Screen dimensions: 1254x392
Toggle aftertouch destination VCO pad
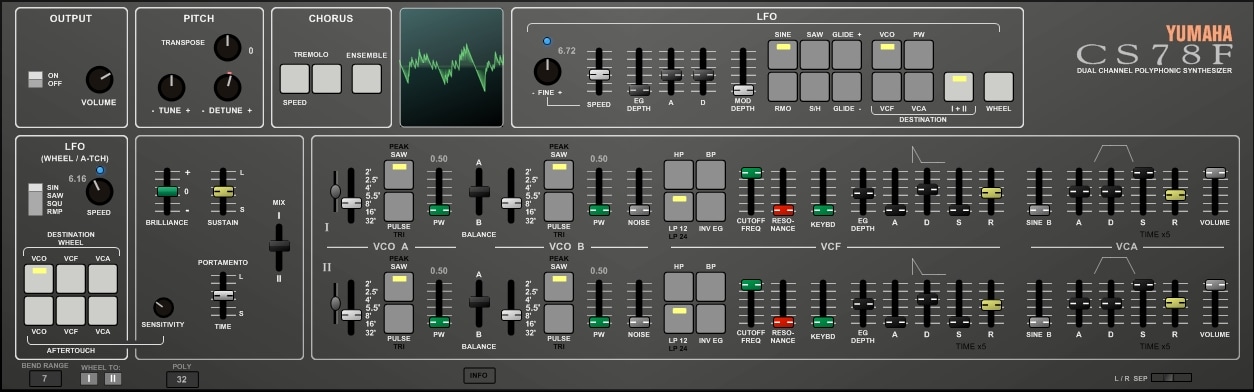(39, 310)
